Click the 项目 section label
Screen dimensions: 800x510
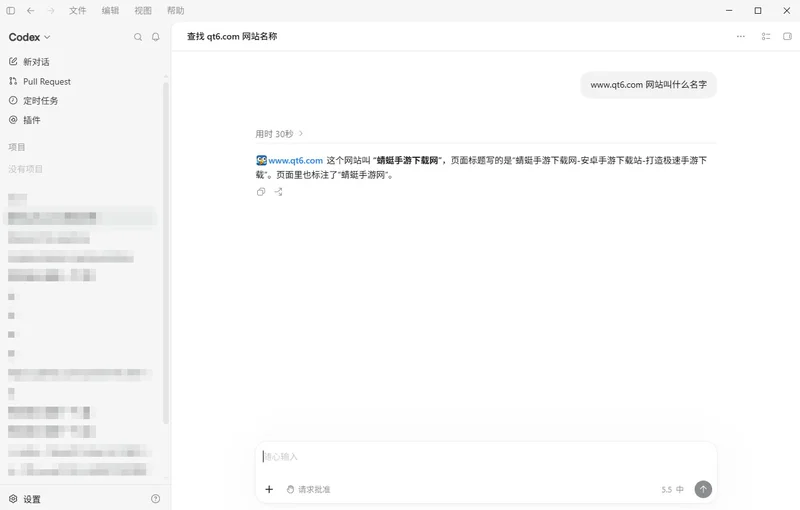tap(16, 147)
